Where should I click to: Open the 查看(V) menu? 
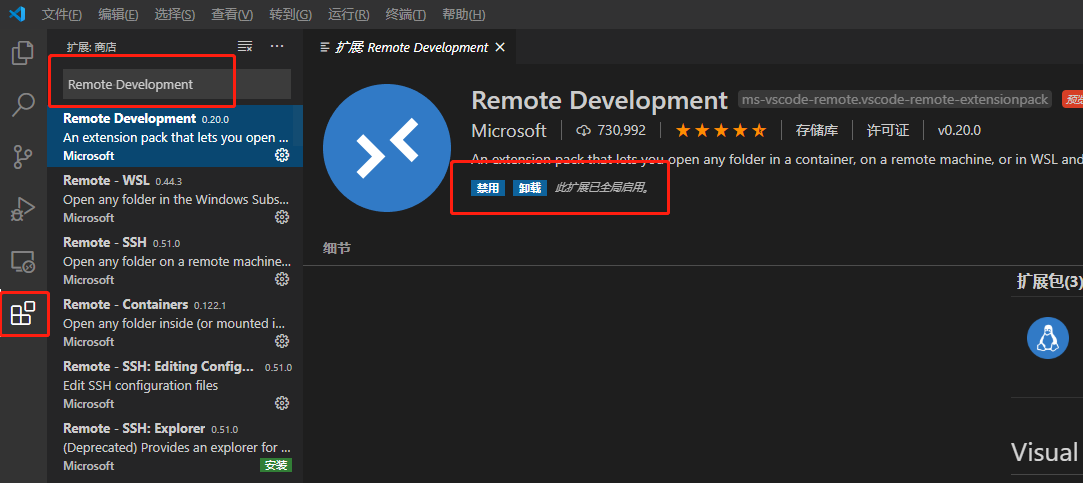232,15
